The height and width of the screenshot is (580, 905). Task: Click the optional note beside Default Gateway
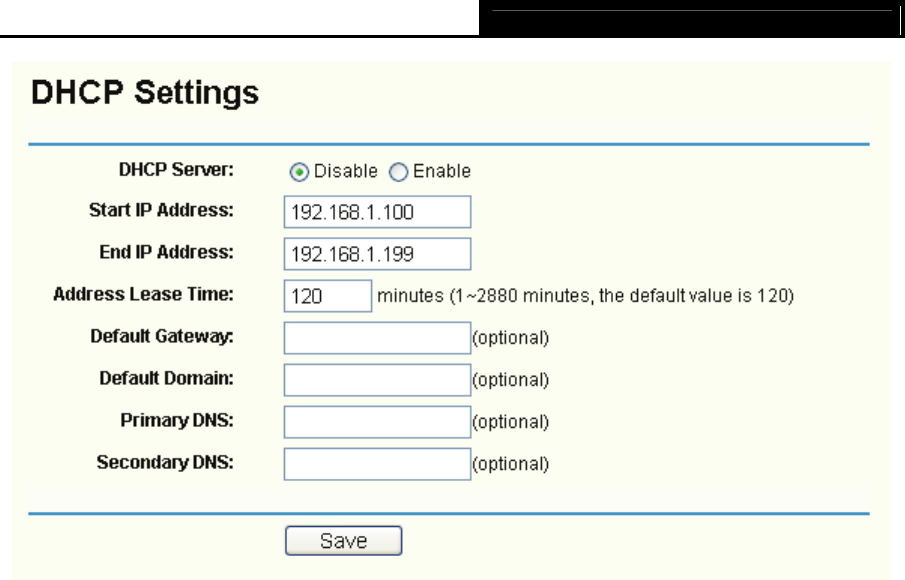pyautogui.click(x=511, y=338)
